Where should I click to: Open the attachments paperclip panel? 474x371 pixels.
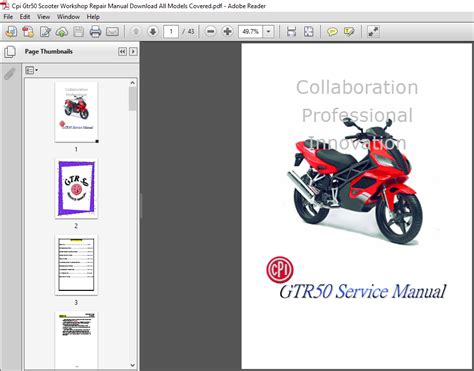(10, 74)
